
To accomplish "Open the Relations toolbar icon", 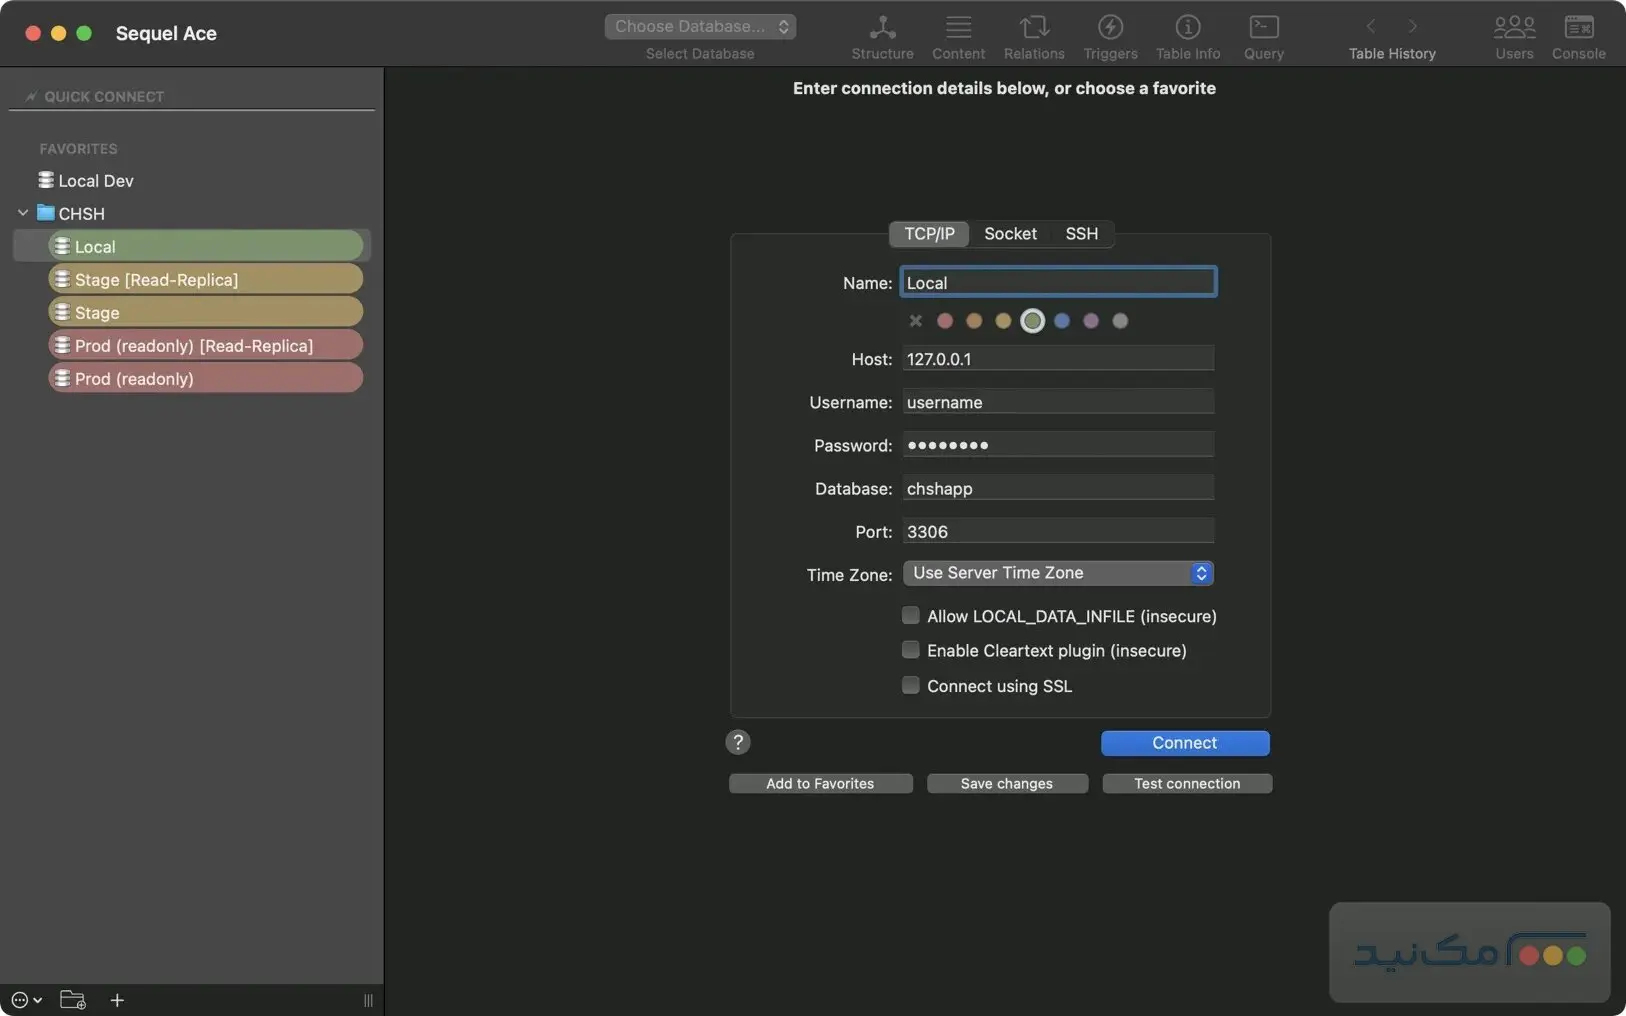I will (x=1033, y=28).
